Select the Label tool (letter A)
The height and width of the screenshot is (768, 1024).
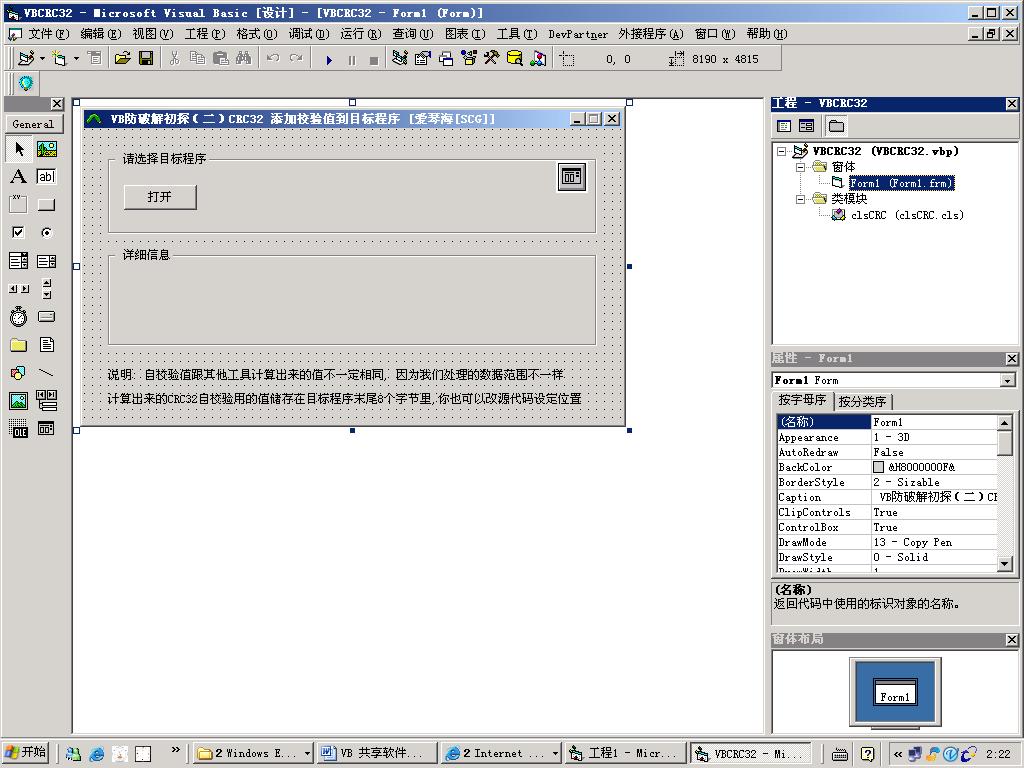pyautogui.click(x=19, y=176)
